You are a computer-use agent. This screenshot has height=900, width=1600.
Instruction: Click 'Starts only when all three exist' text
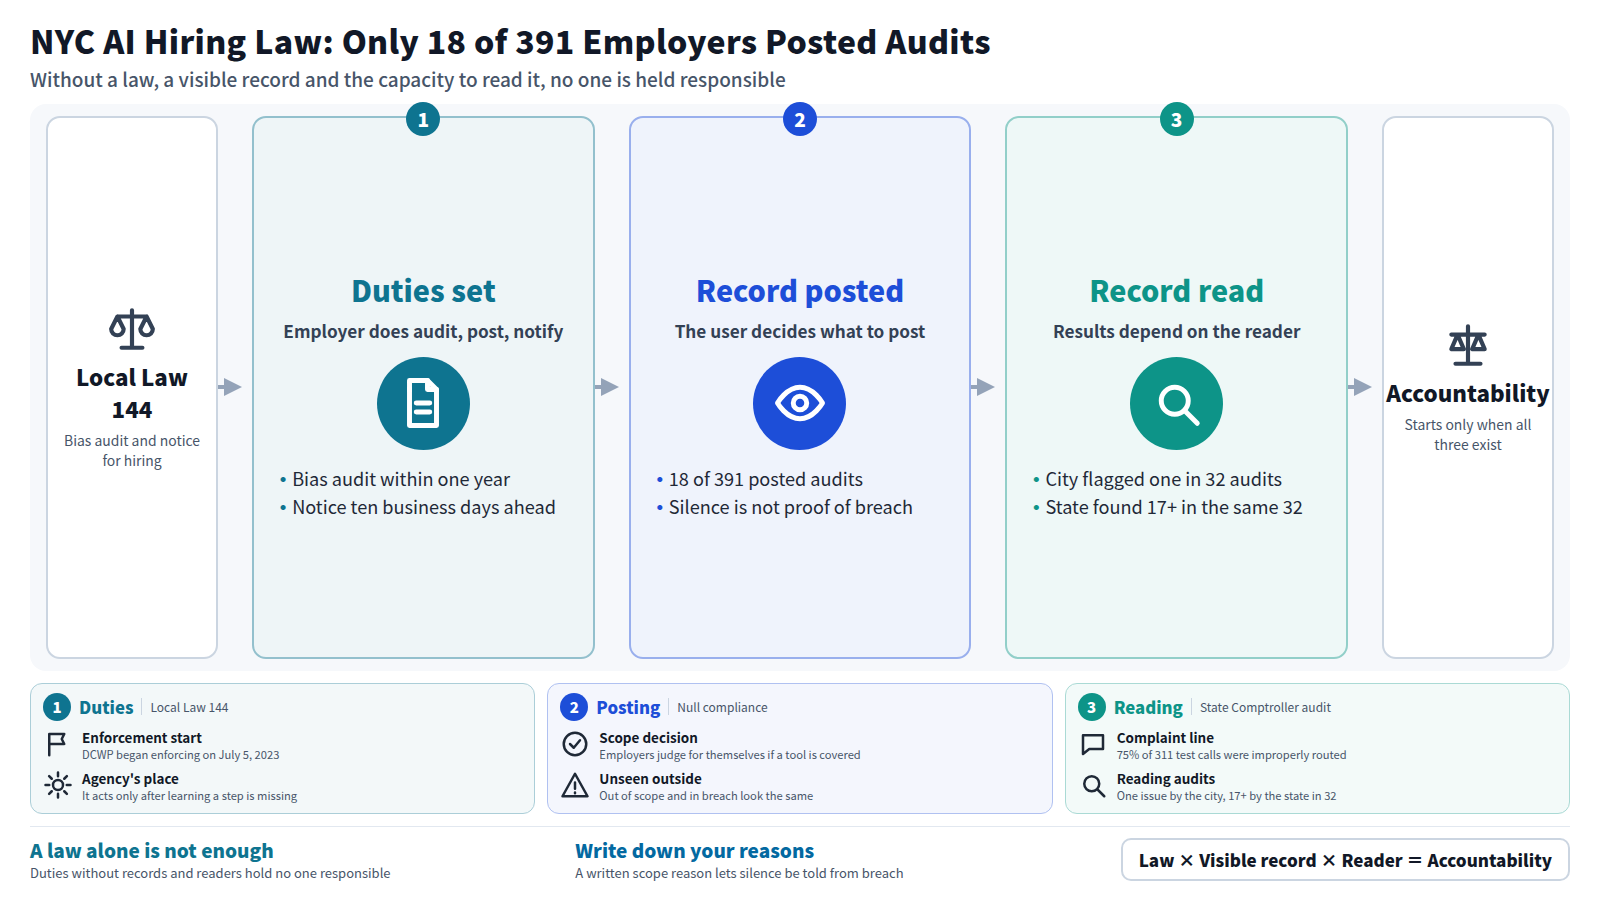click(x=1468, y=435)
